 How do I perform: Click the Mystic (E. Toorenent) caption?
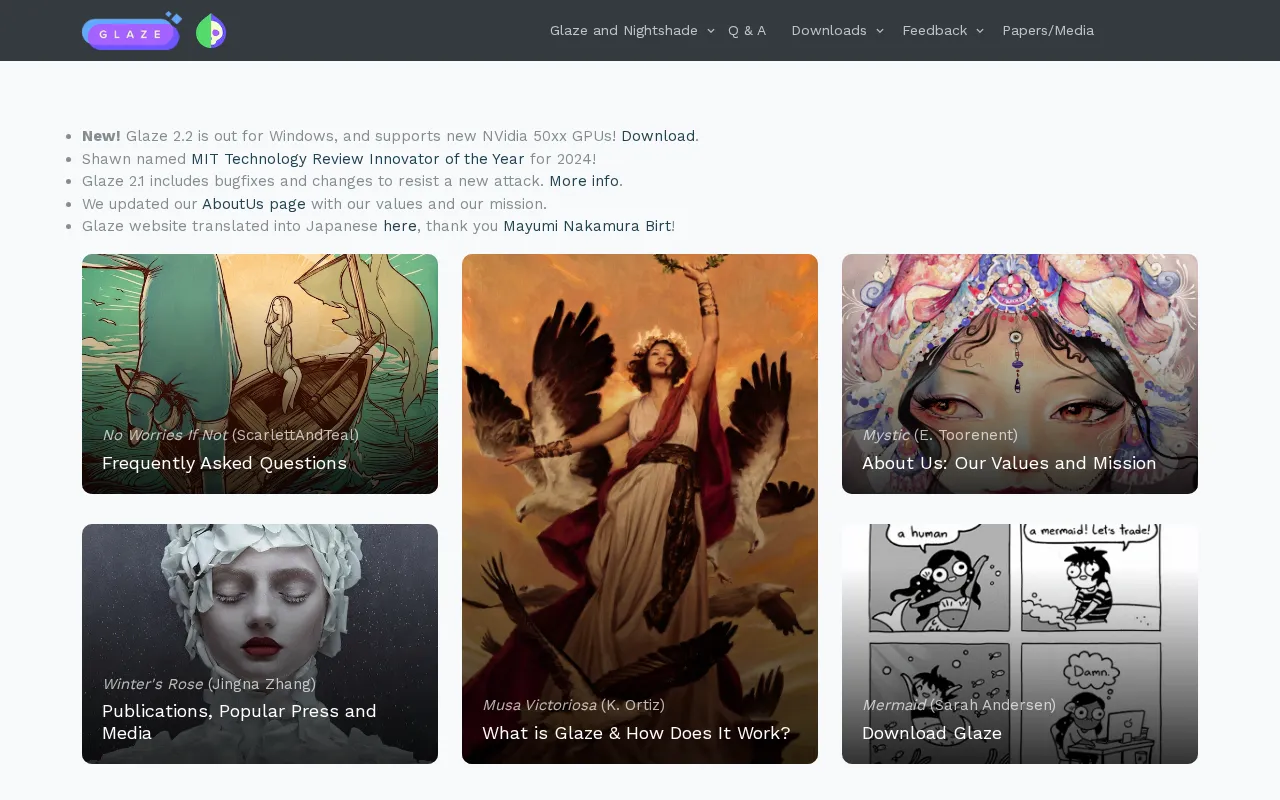[x=940, y=435]
